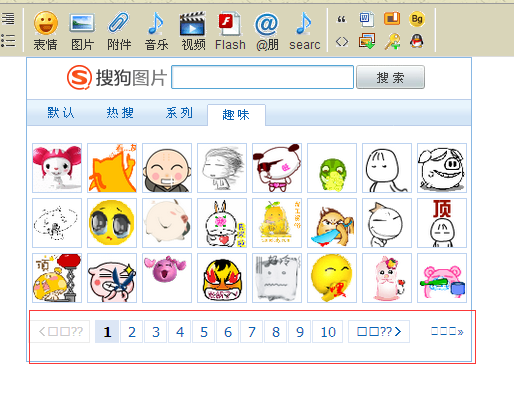514x418 pixels.
Task: Click the bulleted list icon
Action: coord(8,41)
